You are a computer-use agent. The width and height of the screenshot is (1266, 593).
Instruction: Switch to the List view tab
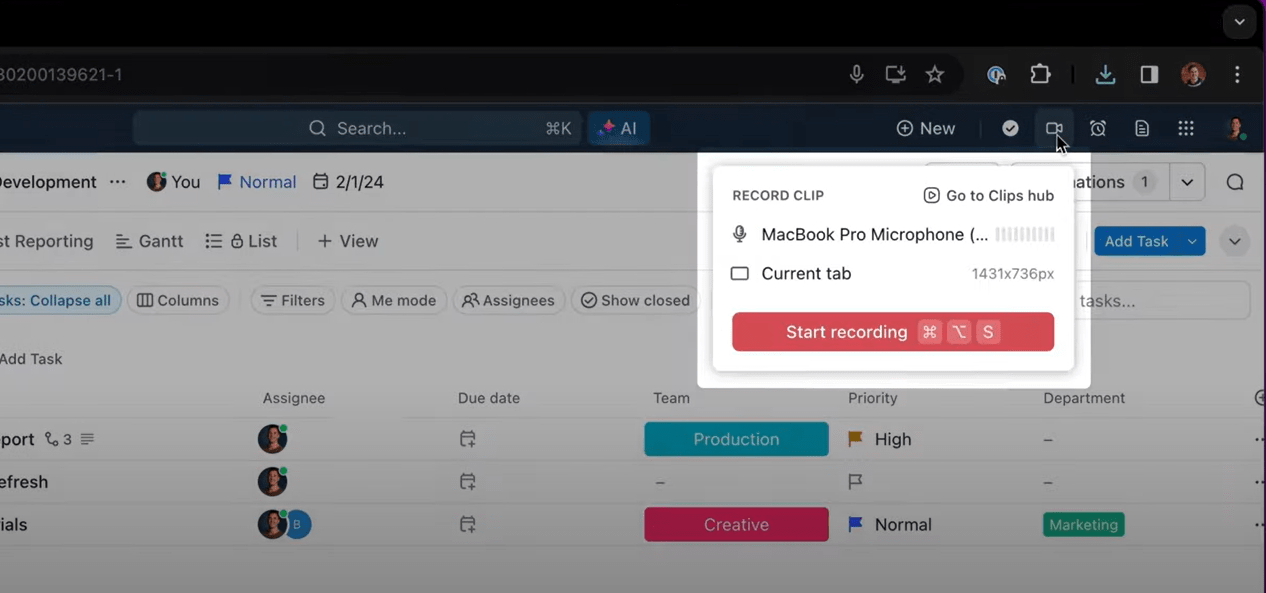[x=242, y=241]
